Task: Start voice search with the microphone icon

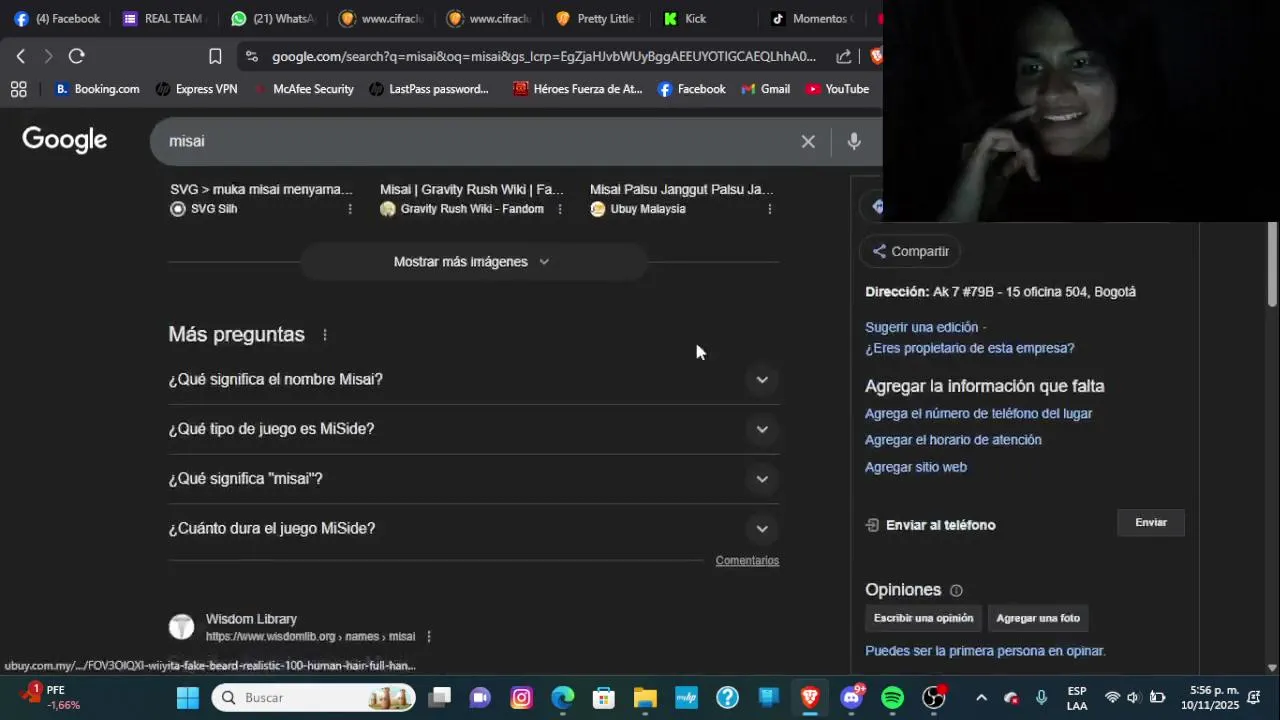Action: [x=854, y=141]
